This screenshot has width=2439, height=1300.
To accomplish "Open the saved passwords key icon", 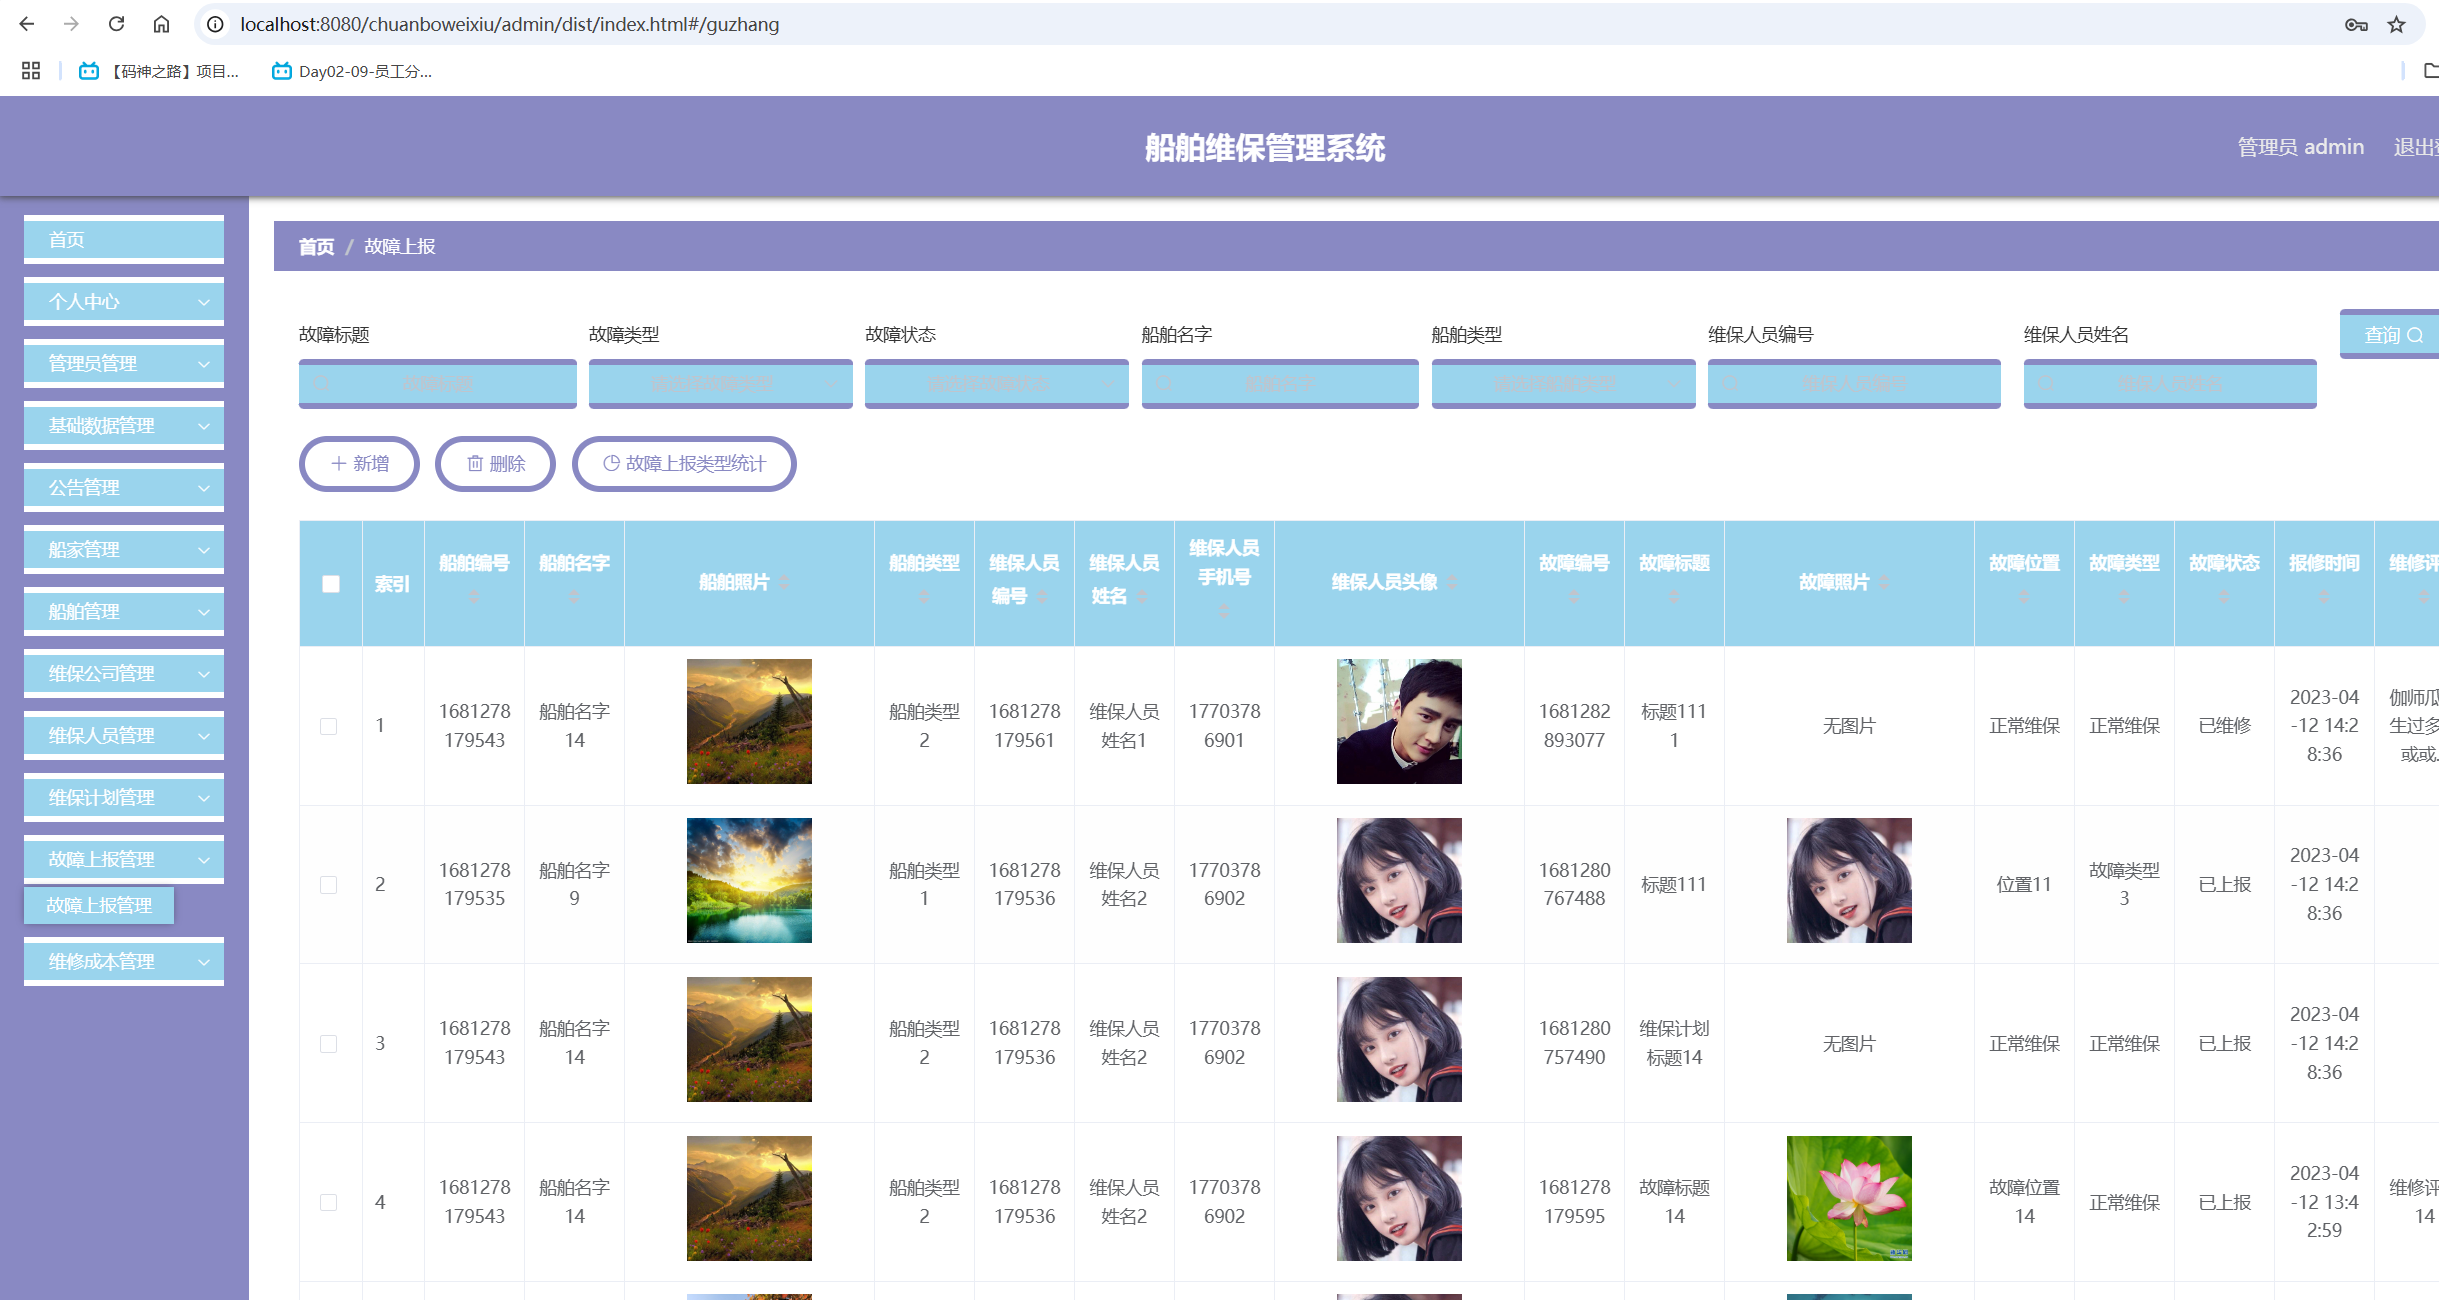I will point(2356,25).
